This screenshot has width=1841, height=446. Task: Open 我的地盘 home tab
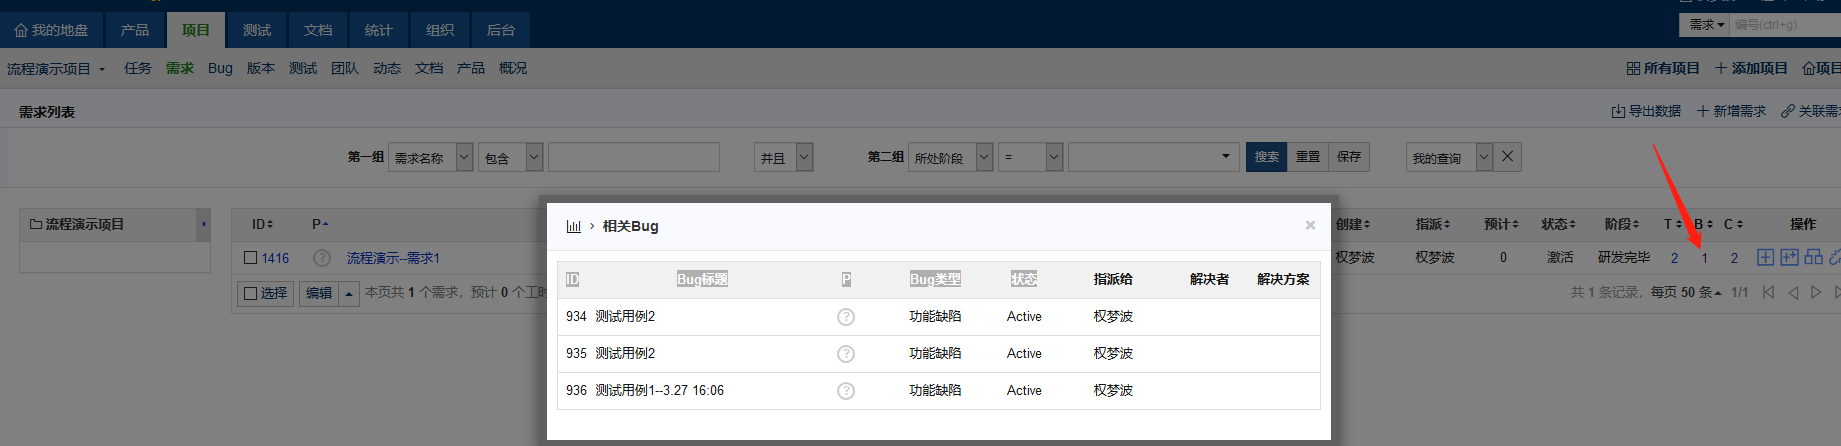(51, 30)
